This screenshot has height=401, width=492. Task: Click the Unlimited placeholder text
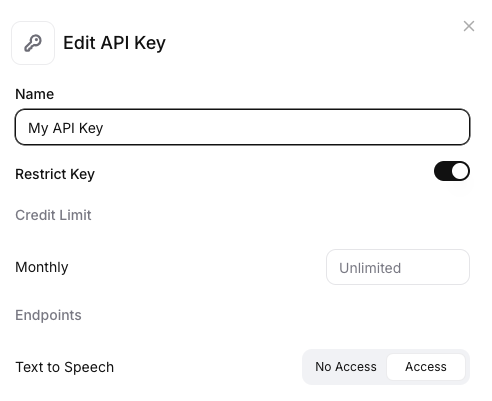click(370, 268)
